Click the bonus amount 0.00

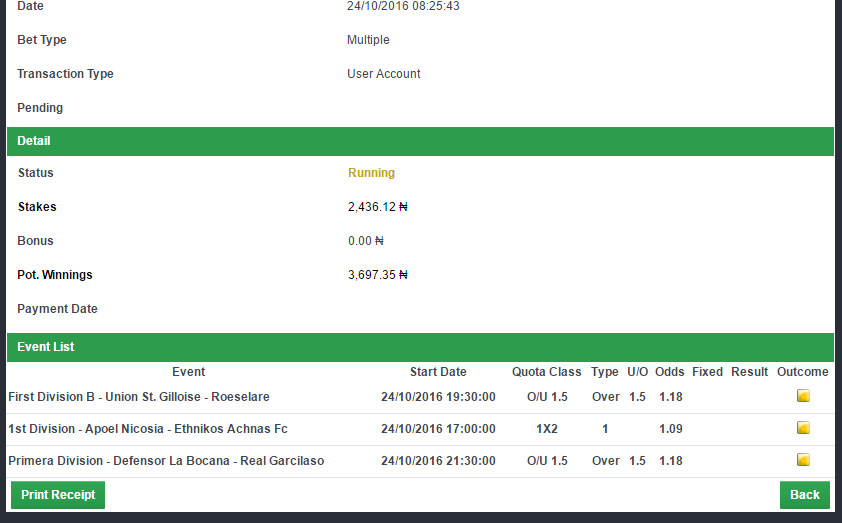click(x=366, y=241)
